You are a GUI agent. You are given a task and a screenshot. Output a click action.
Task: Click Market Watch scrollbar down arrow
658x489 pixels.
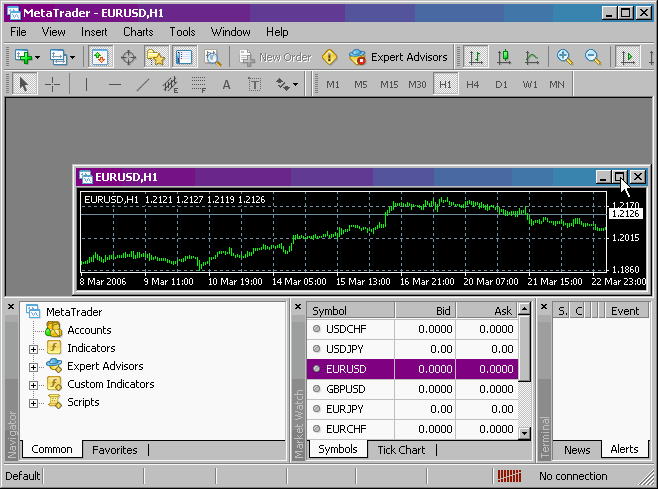coord(525,433)
